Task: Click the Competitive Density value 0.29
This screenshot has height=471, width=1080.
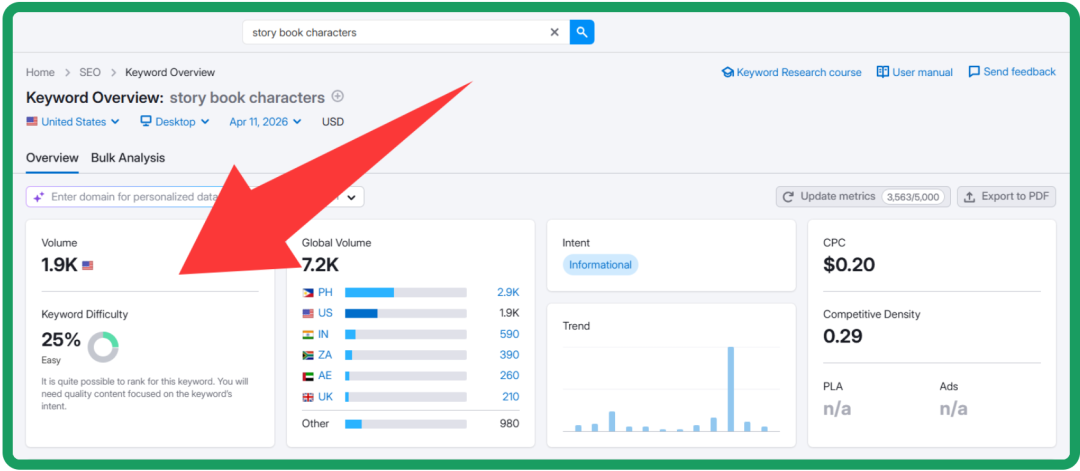Action: pos(842,336)
